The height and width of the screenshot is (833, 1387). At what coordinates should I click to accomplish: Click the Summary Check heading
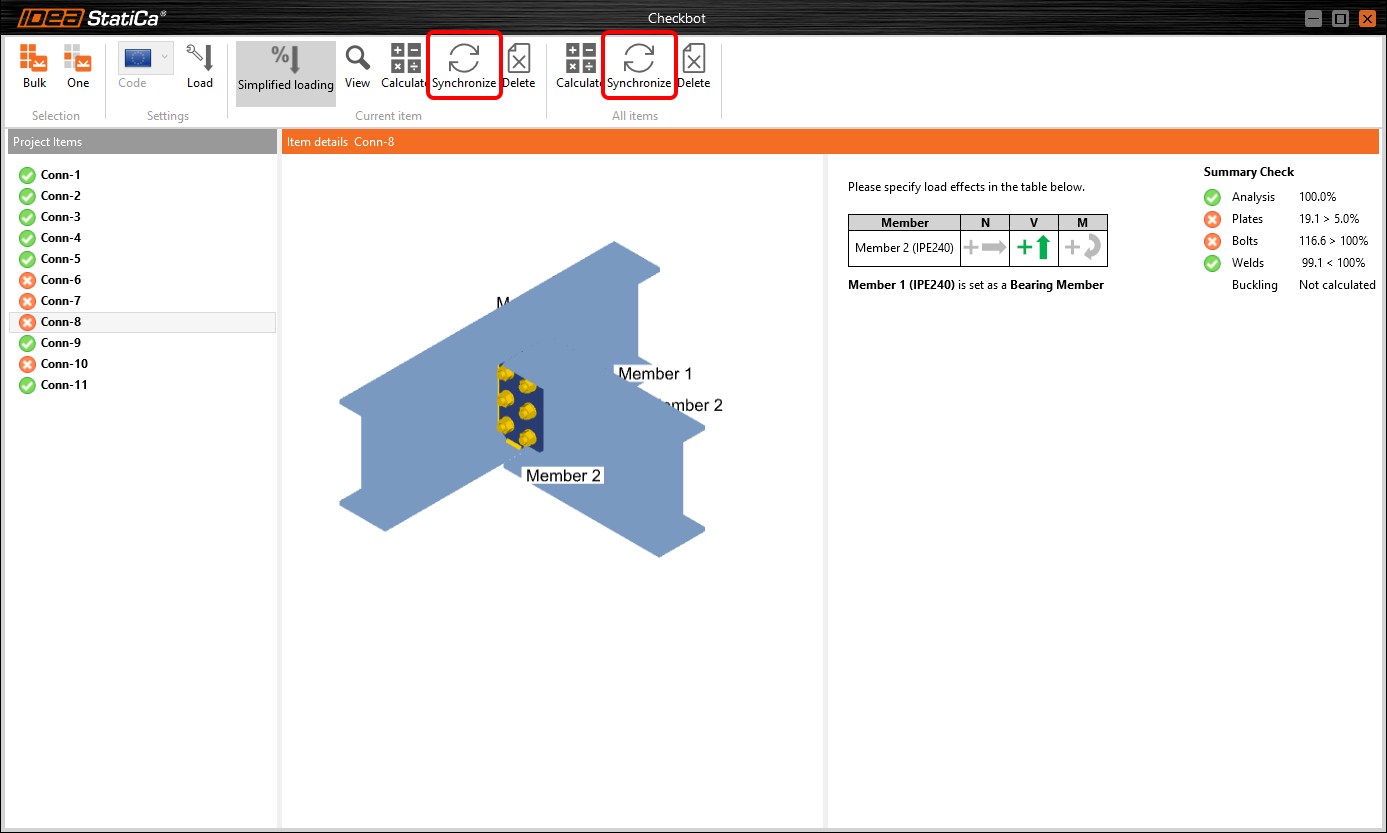pyautogui.click(x=1249, y=172)
